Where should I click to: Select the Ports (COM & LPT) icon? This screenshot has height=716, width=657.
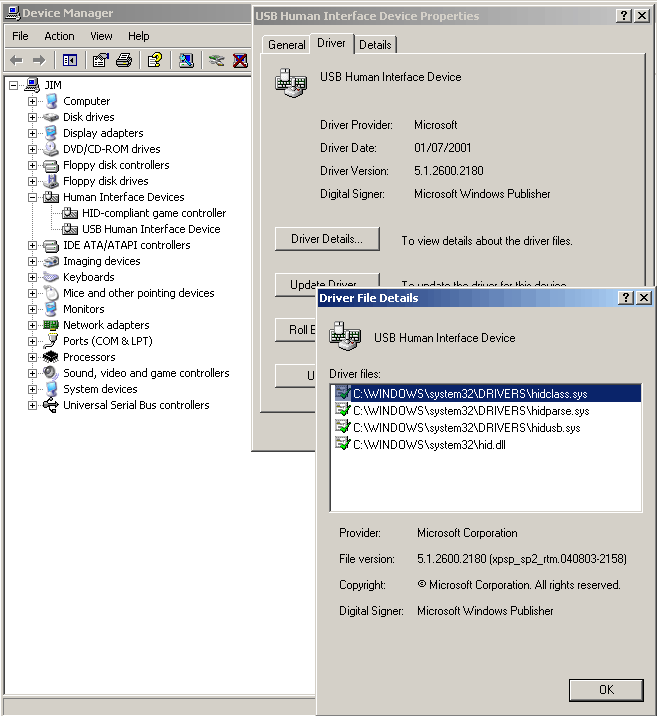point(52,341)
